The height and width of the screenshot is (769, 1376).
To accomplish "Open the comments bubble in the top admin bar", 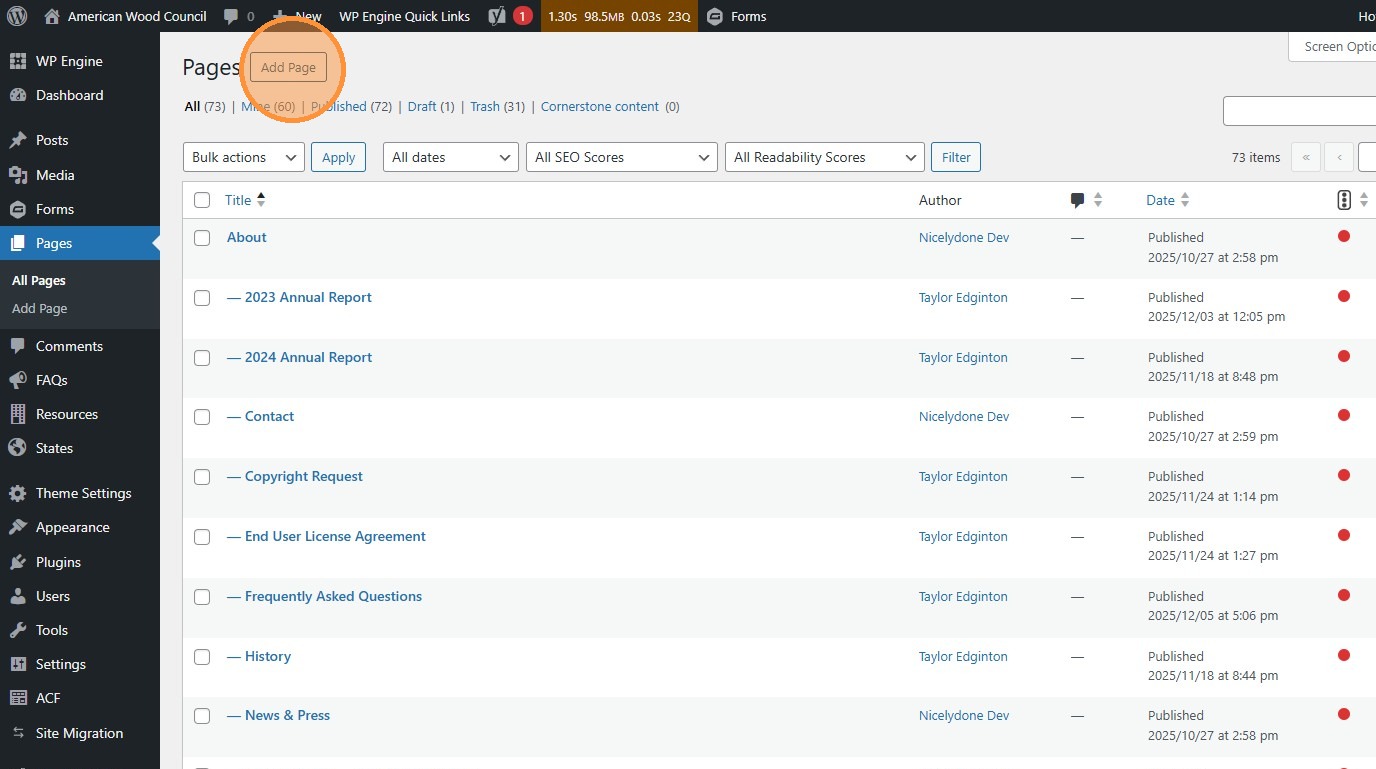I will (x=238, y=16).
